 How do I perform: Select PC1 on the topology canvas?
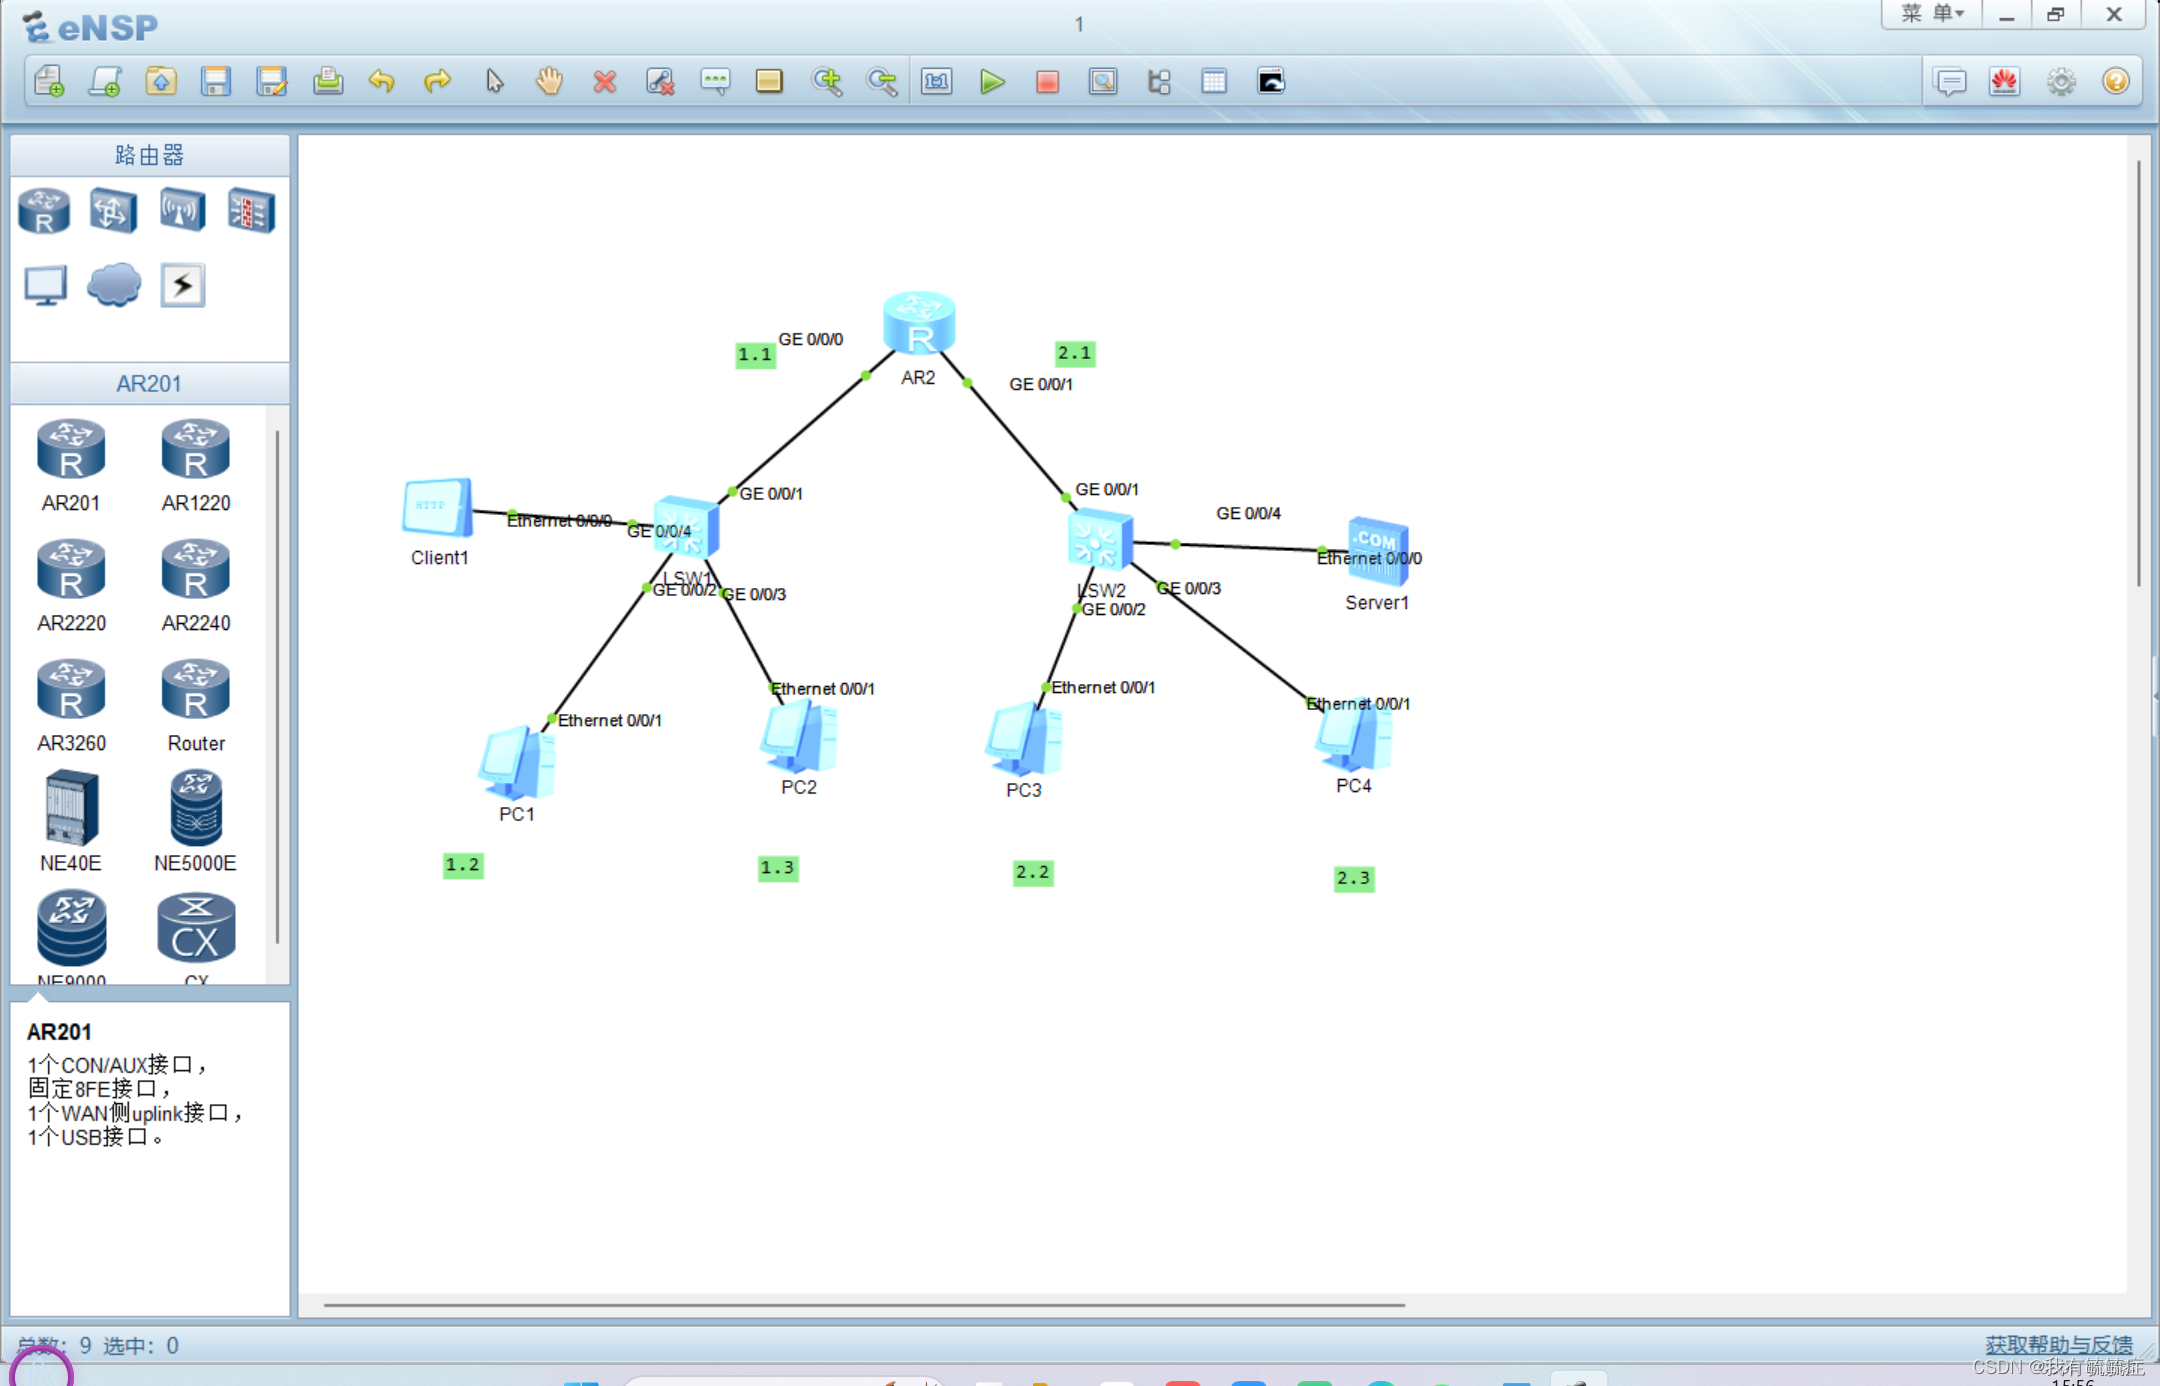click(517, 762)
